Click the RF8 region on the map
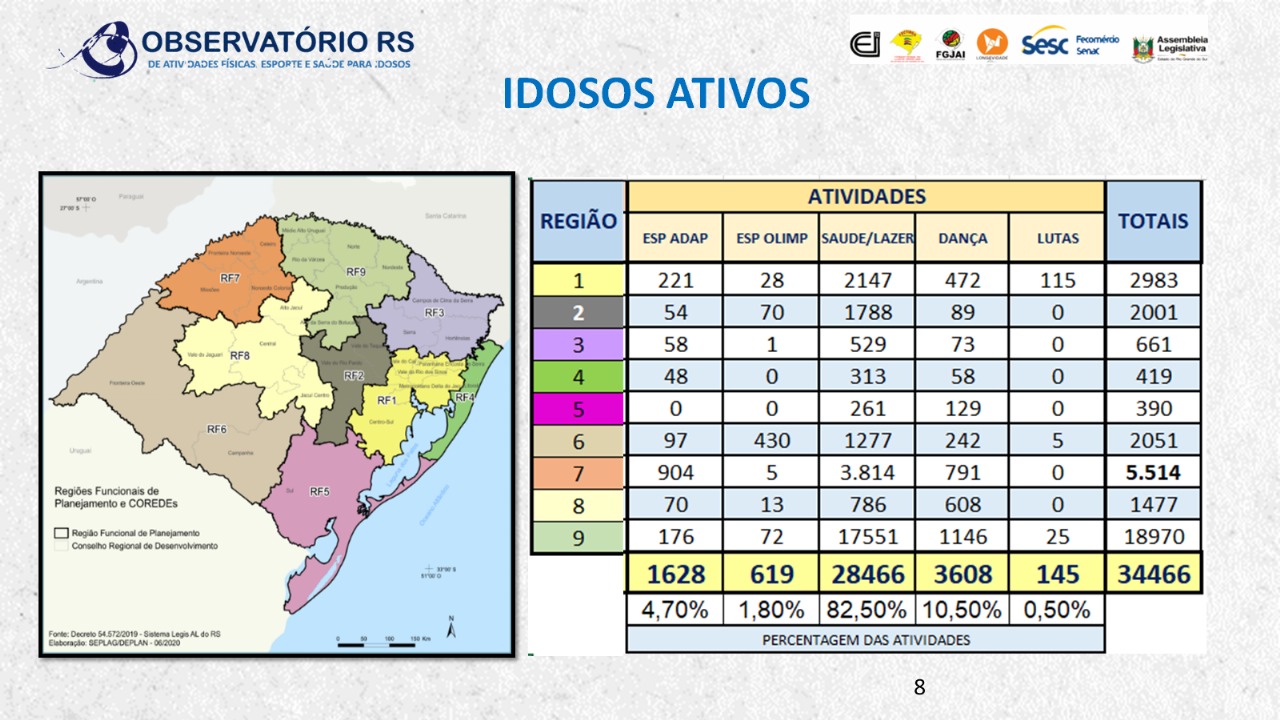Viewport: 1280px width, 720px height. click(x=240, y=355)
